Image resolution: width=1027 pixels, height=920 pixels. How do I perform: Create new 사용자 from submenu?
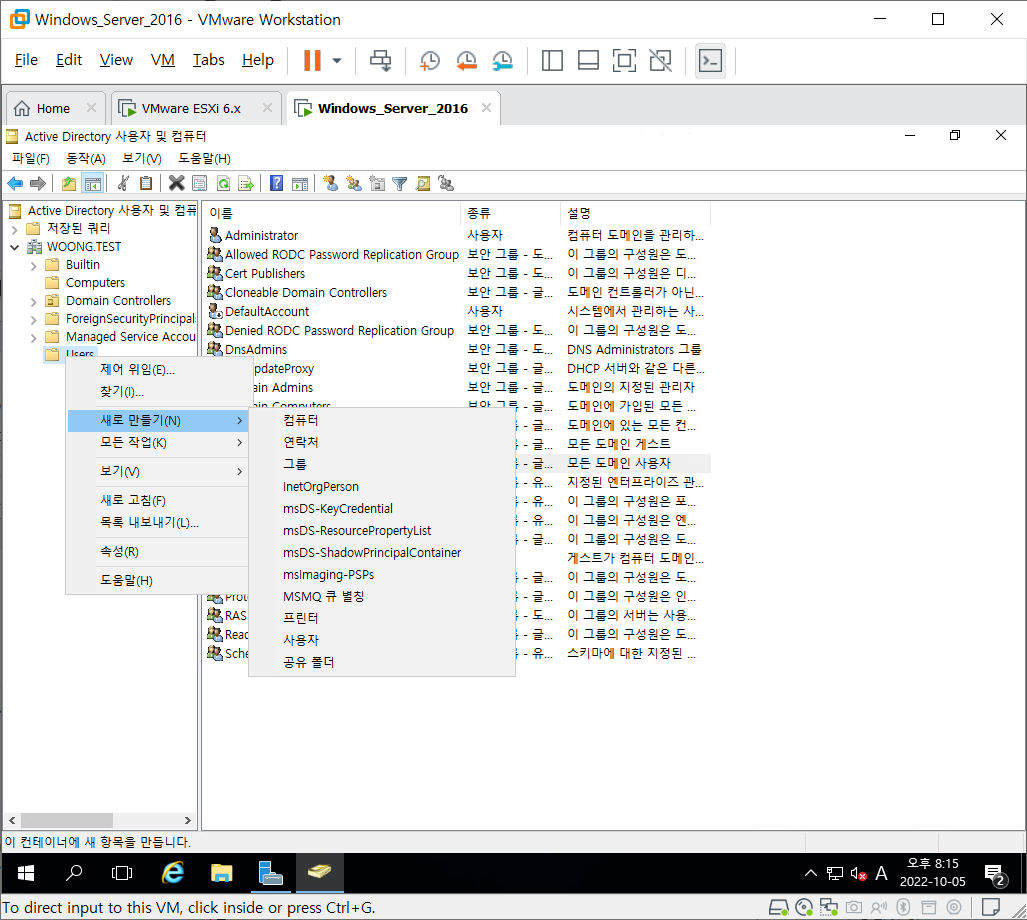pyautogui.click(x=382, y=640)
